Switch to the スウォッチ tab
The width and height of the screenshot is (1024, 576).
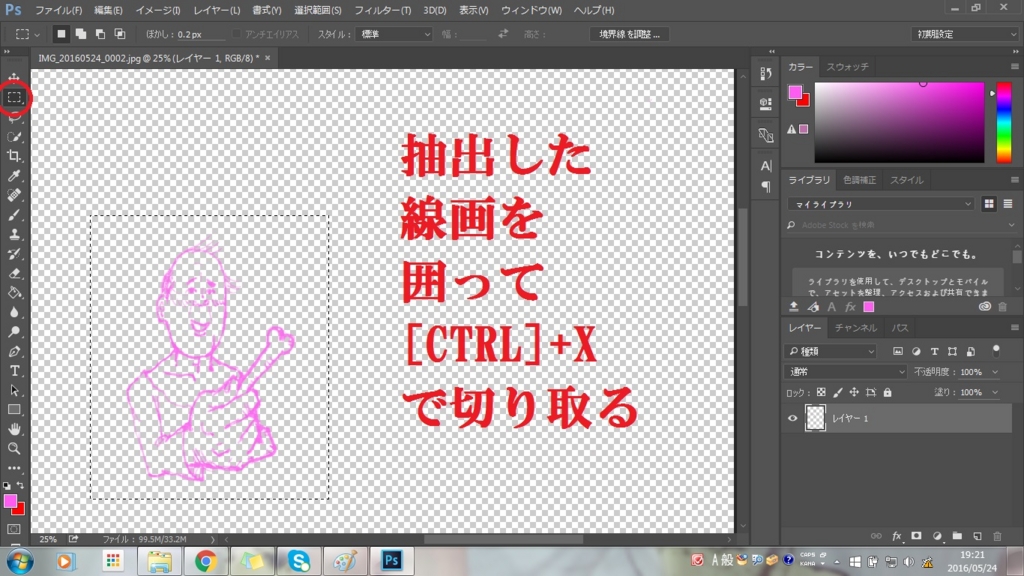(847, 67)
